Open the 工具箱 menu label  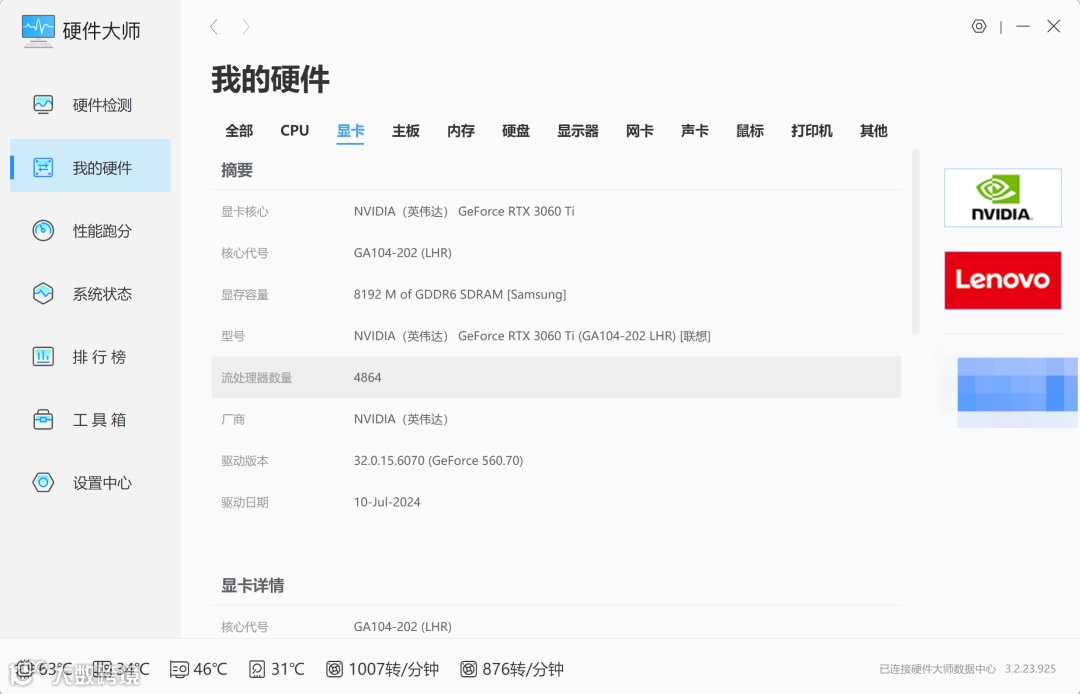[x=100, y=420]
